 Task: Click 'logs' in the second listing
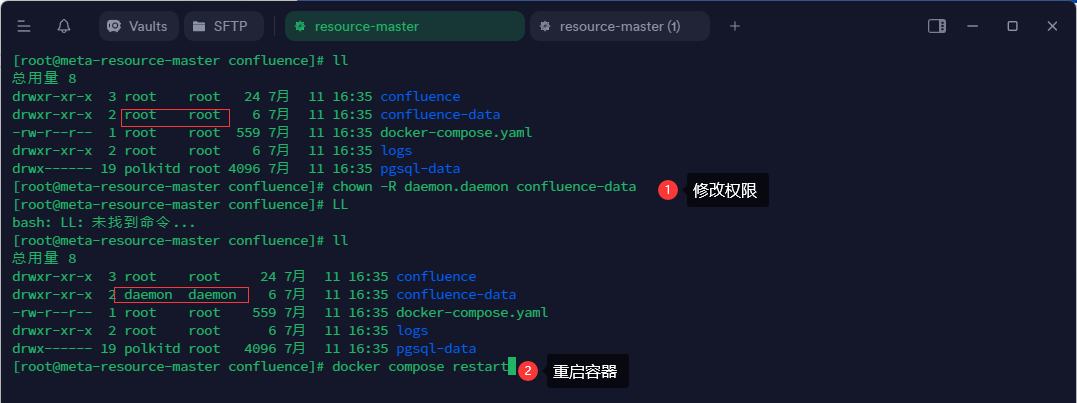click(x=412, y=331)
